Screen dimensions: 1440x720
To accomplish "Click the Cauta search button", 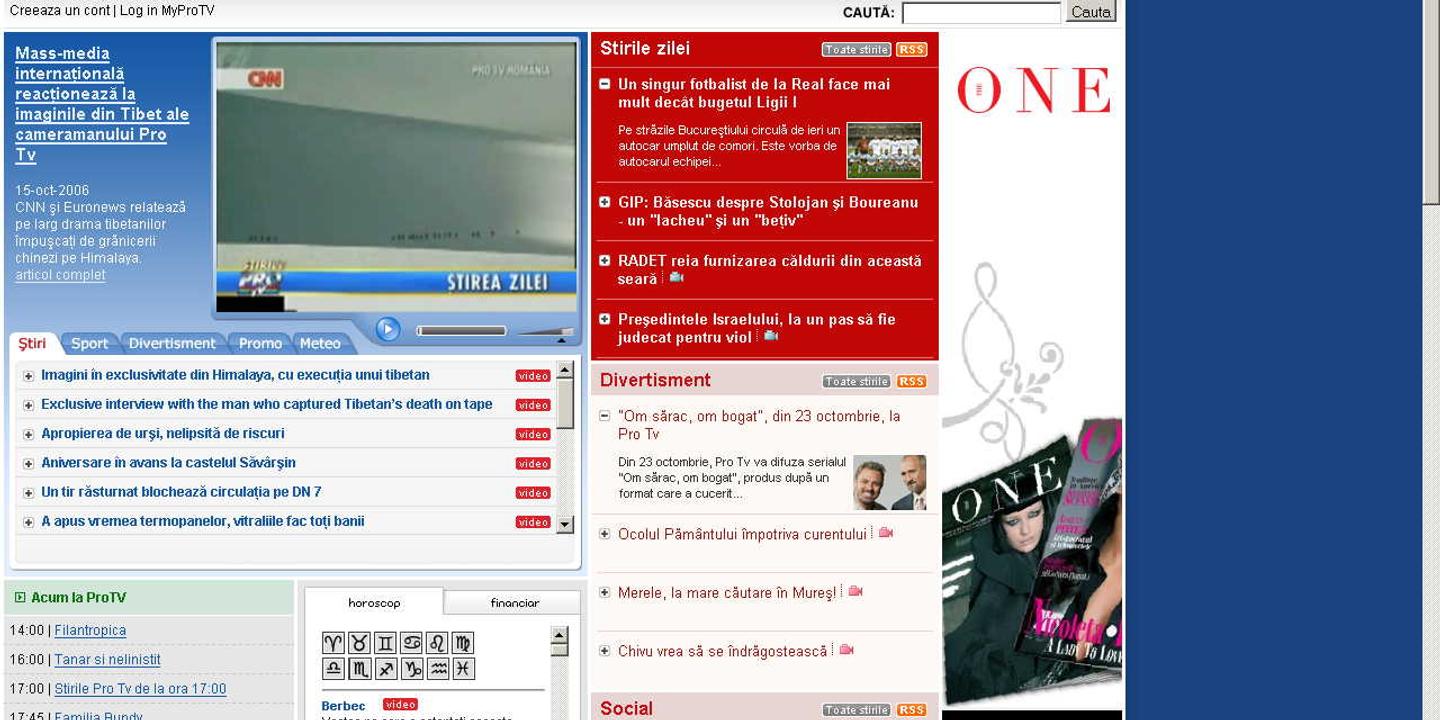I will (x=1090, y=12).
